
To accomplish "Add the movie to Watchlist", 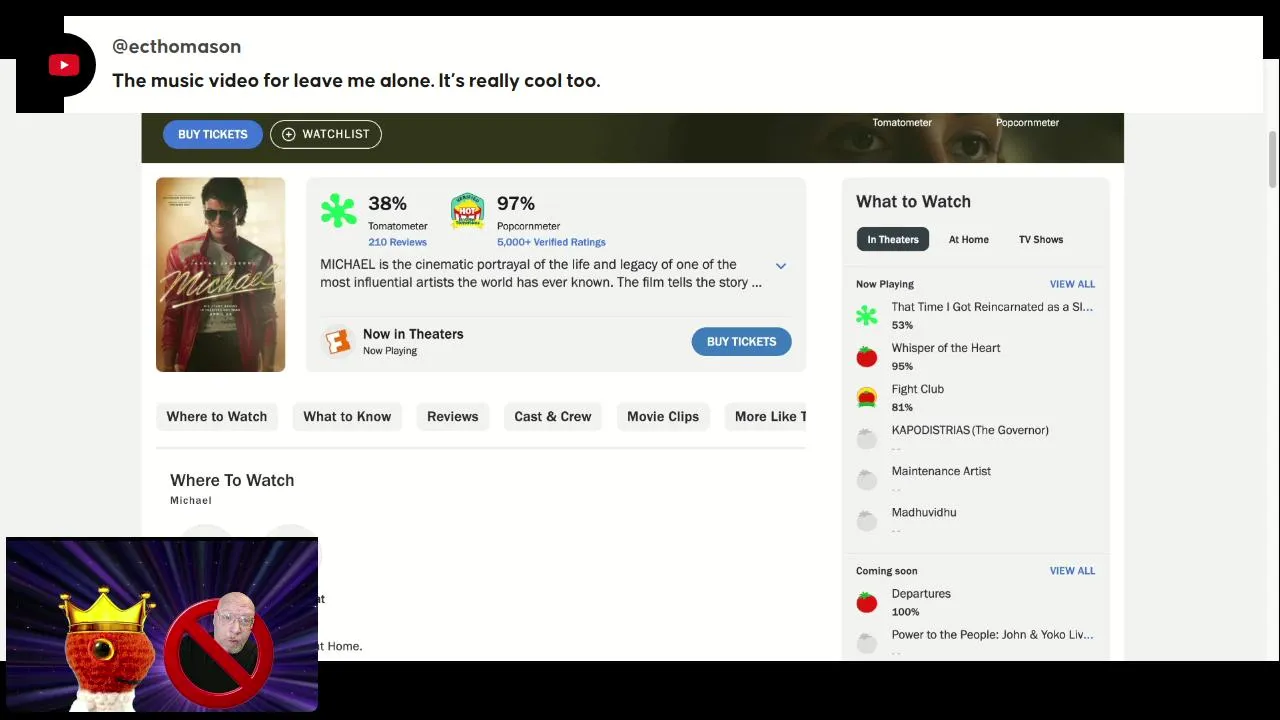I will [326, 134].
